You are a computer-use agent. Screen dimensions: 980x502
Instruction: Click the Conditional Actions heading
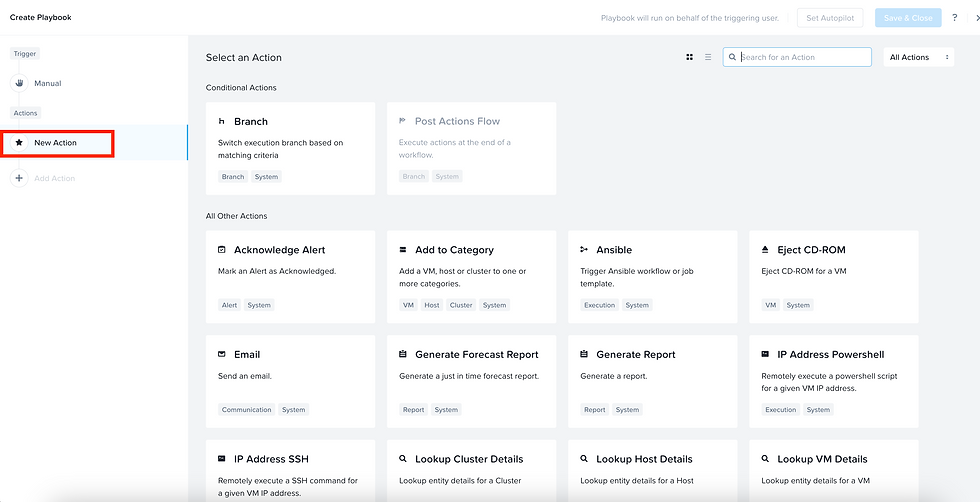241,88
